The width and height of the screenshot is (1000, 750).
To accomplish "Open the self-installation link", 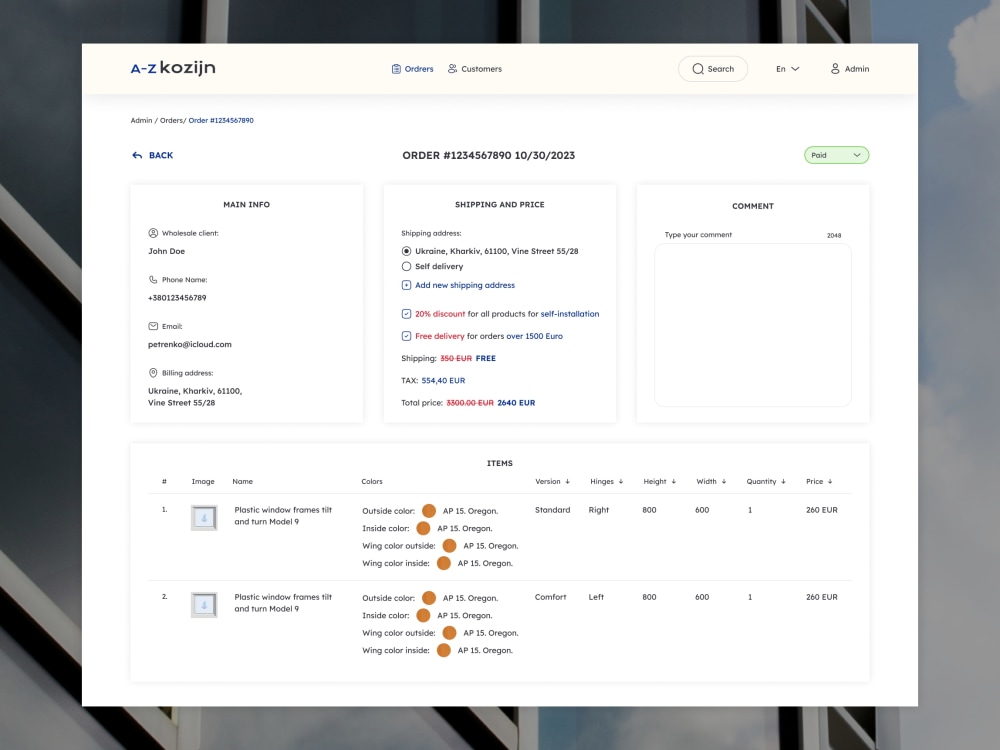I will pos(568,313).
